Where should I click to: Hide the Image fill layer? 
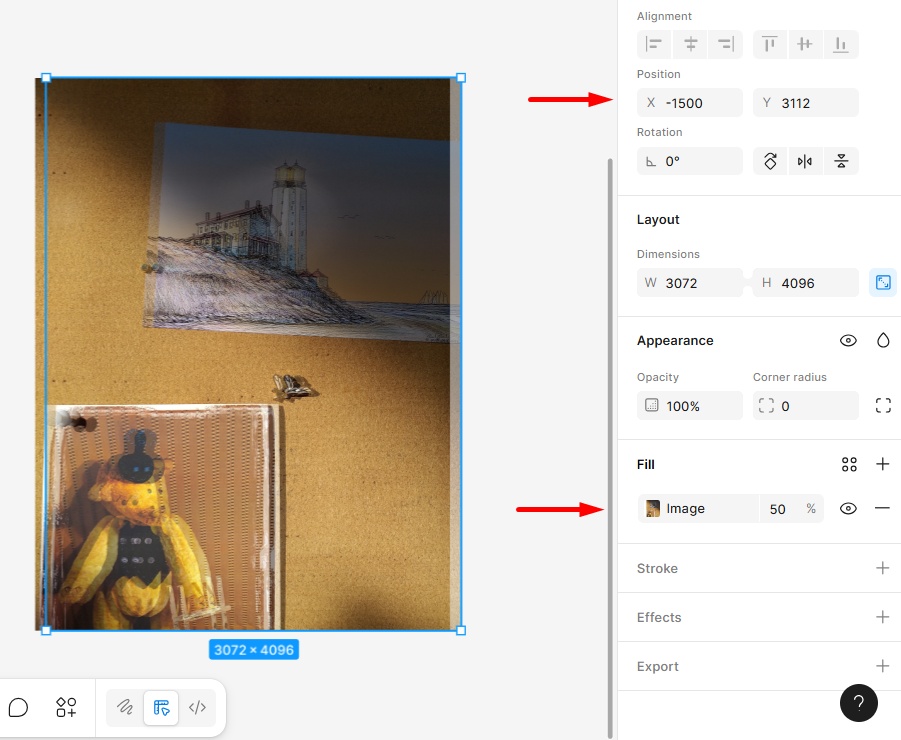coord(848,508)
